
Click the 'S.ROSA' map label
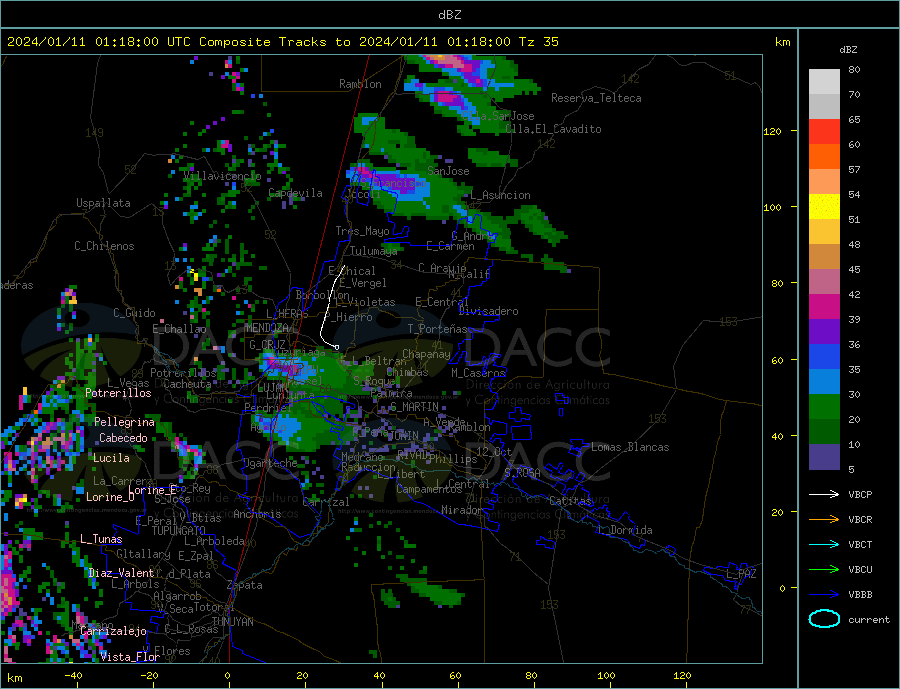(x=522, y=473)
